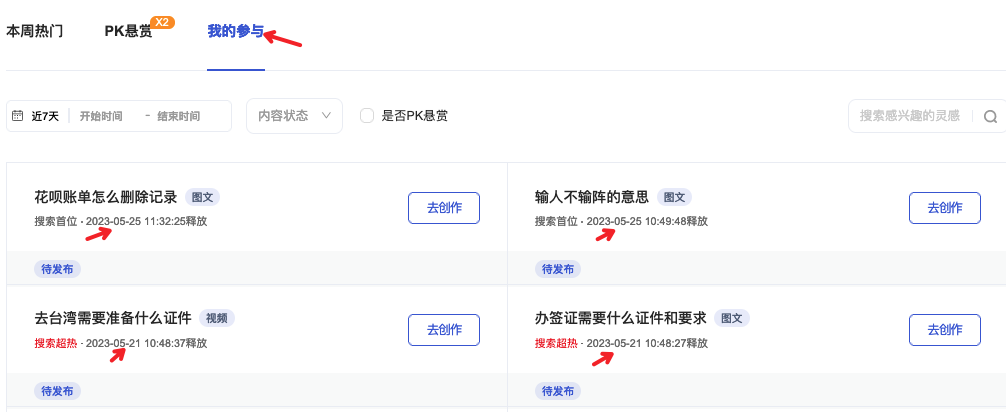1006x412 pixels.
Task: Click the calendar icon in date filter
Action: point(17,116)
